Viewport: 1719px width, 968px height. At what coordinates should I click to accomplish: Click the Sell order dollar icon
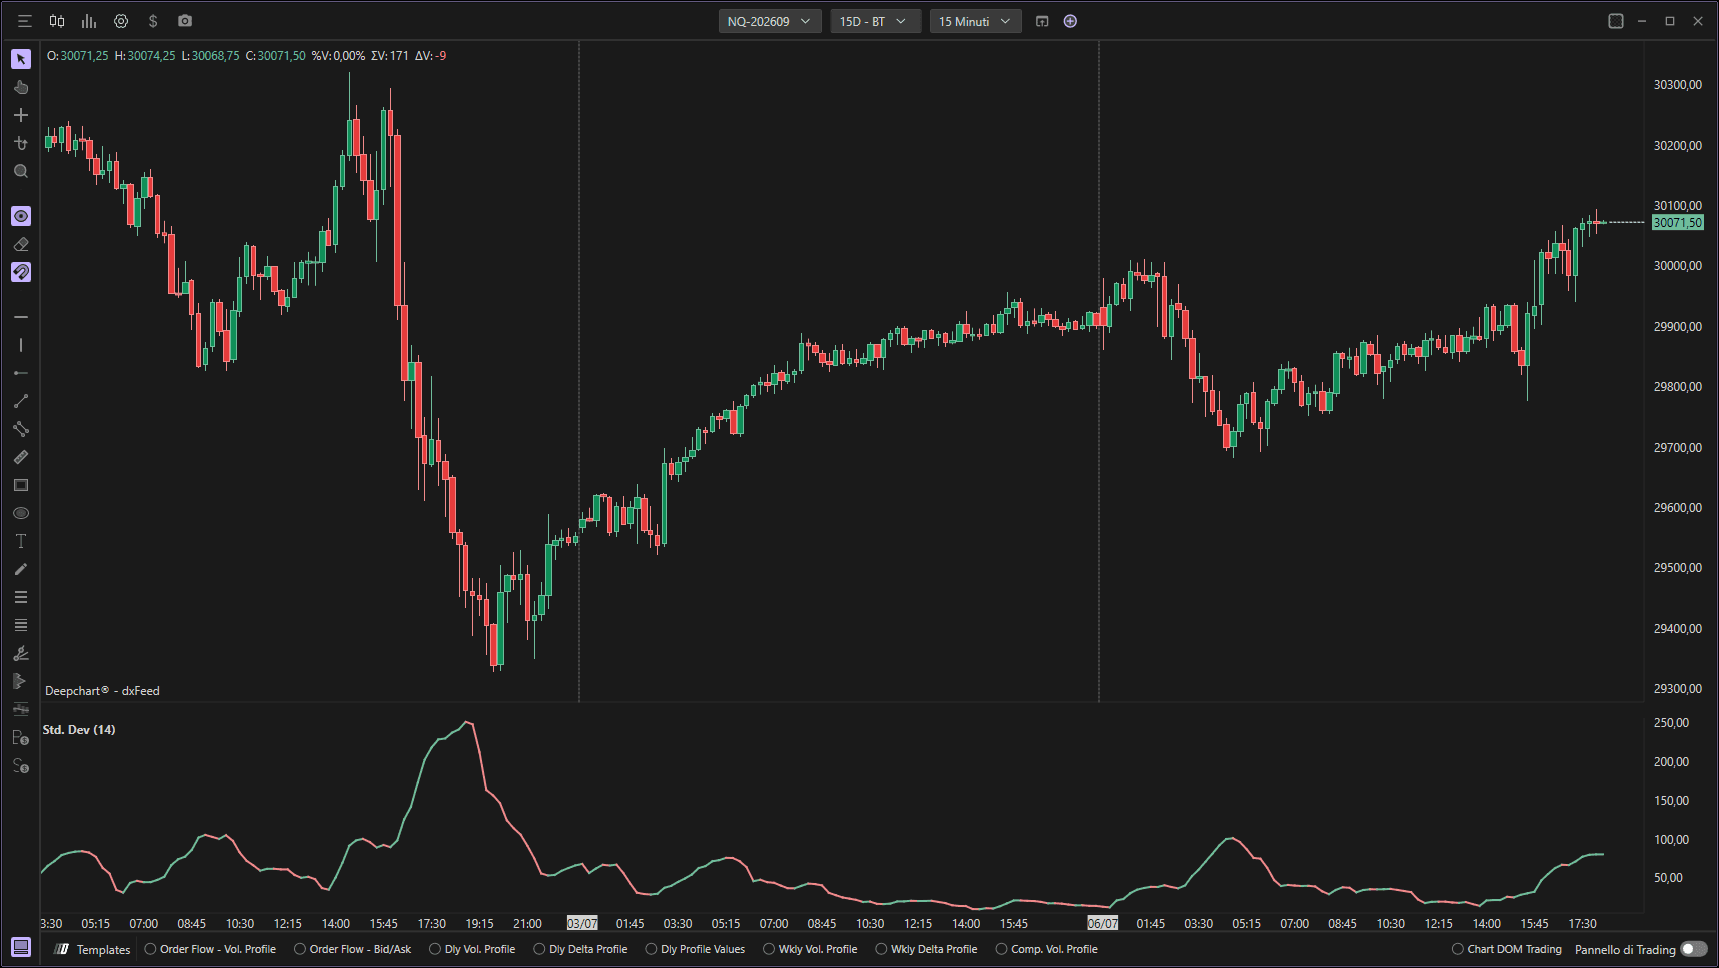pos(21,766)
